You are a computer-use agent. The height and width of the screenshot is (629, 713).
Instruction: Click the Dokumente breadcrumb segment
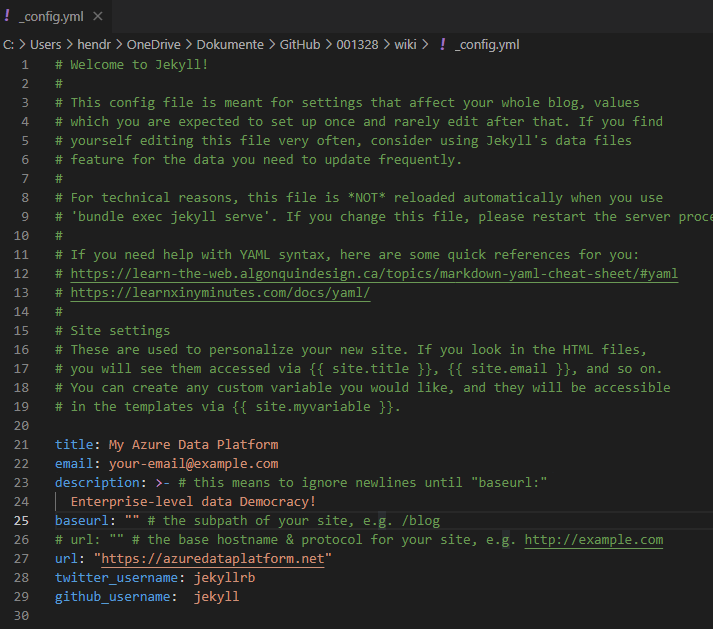230,44
